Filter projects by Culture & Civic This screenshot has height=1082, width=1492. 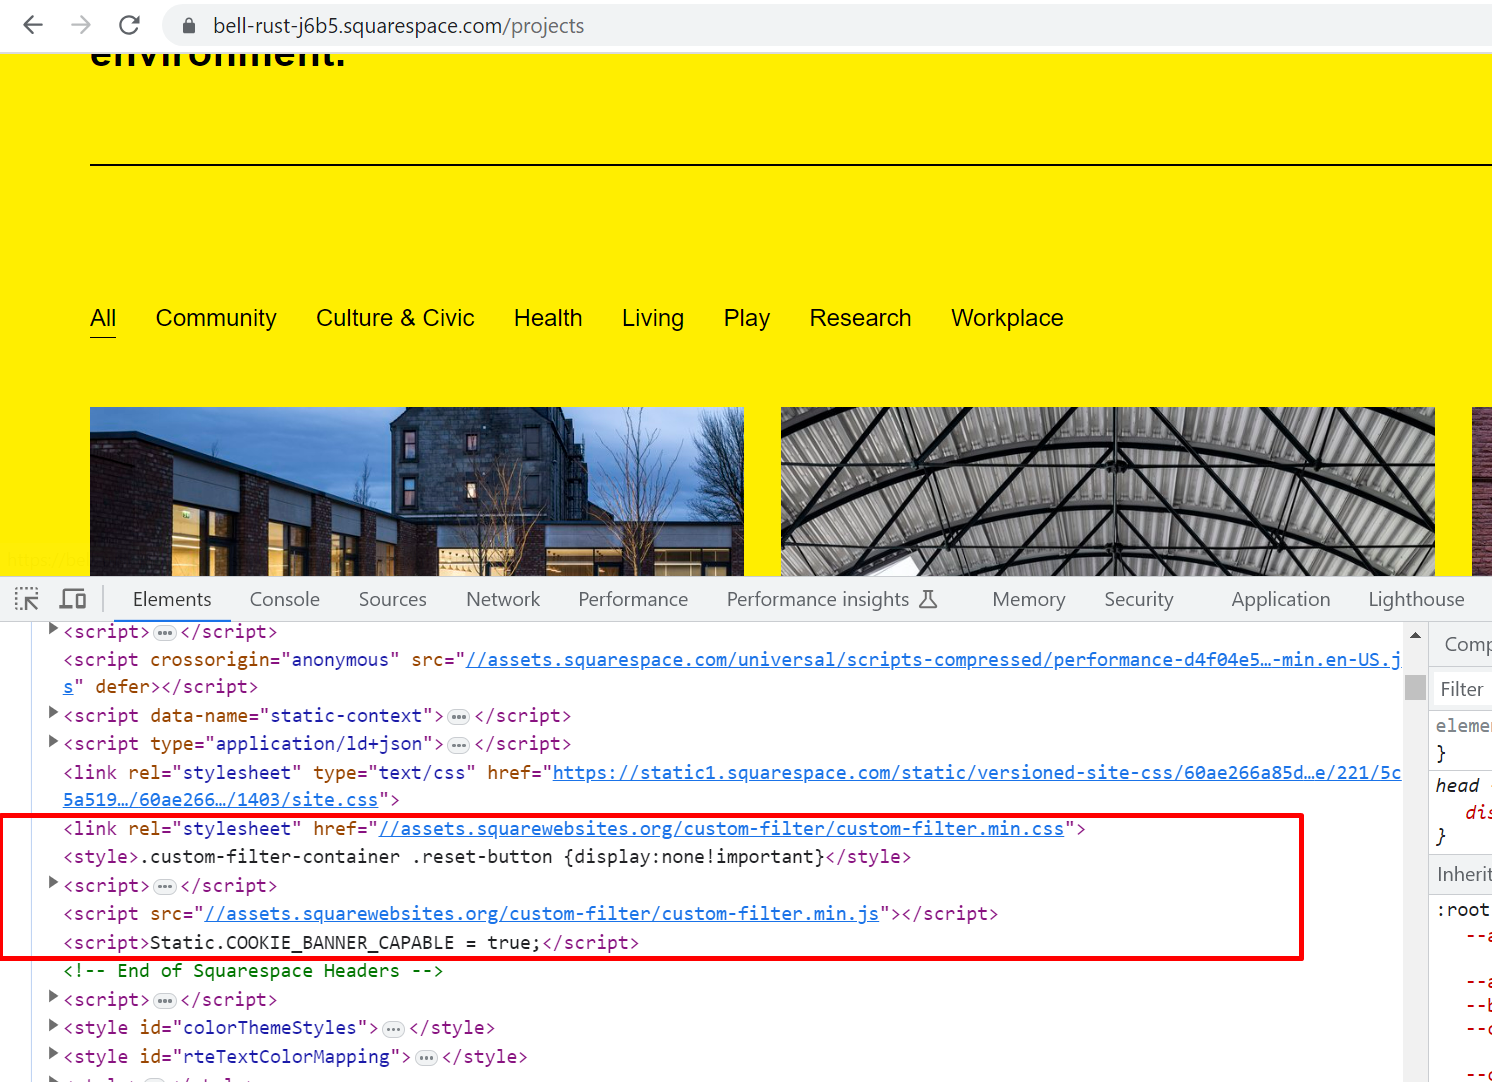[395, 318]
